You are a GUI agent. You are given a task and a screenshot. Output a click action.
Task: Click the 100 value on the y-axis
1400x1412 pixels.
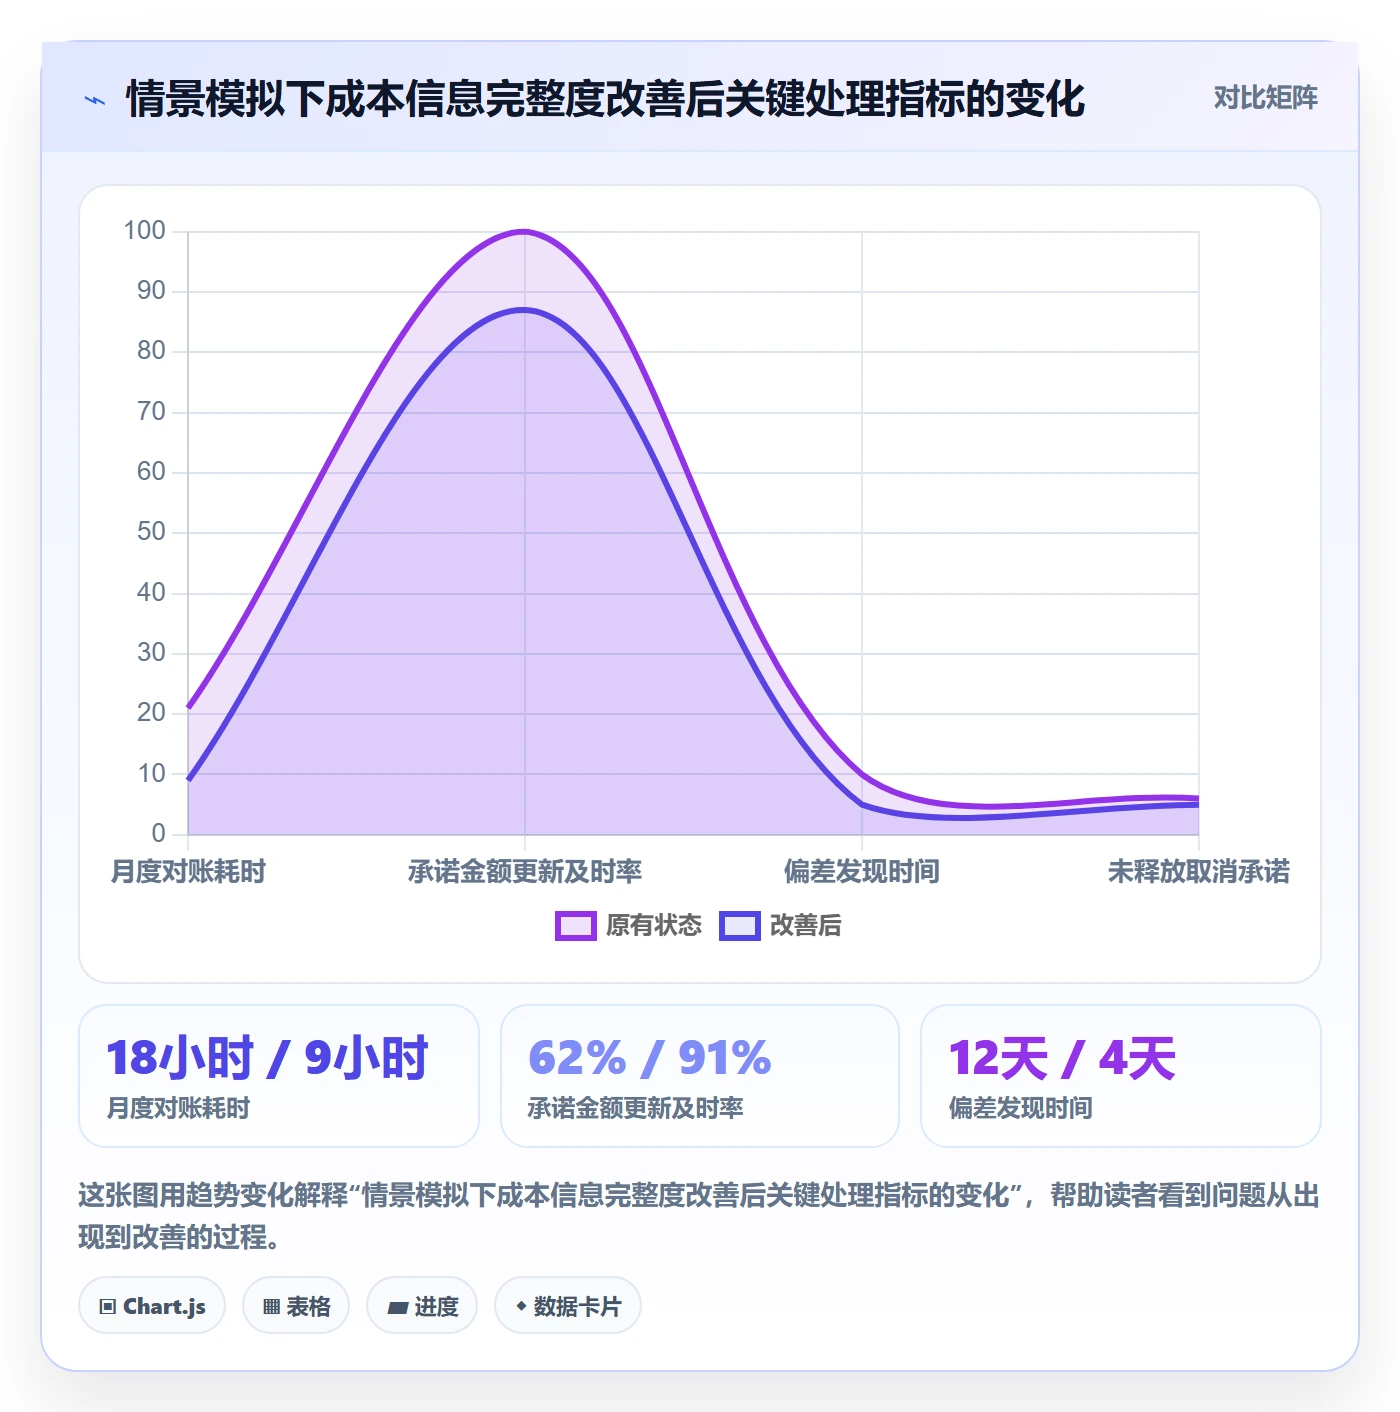point(144,231)
